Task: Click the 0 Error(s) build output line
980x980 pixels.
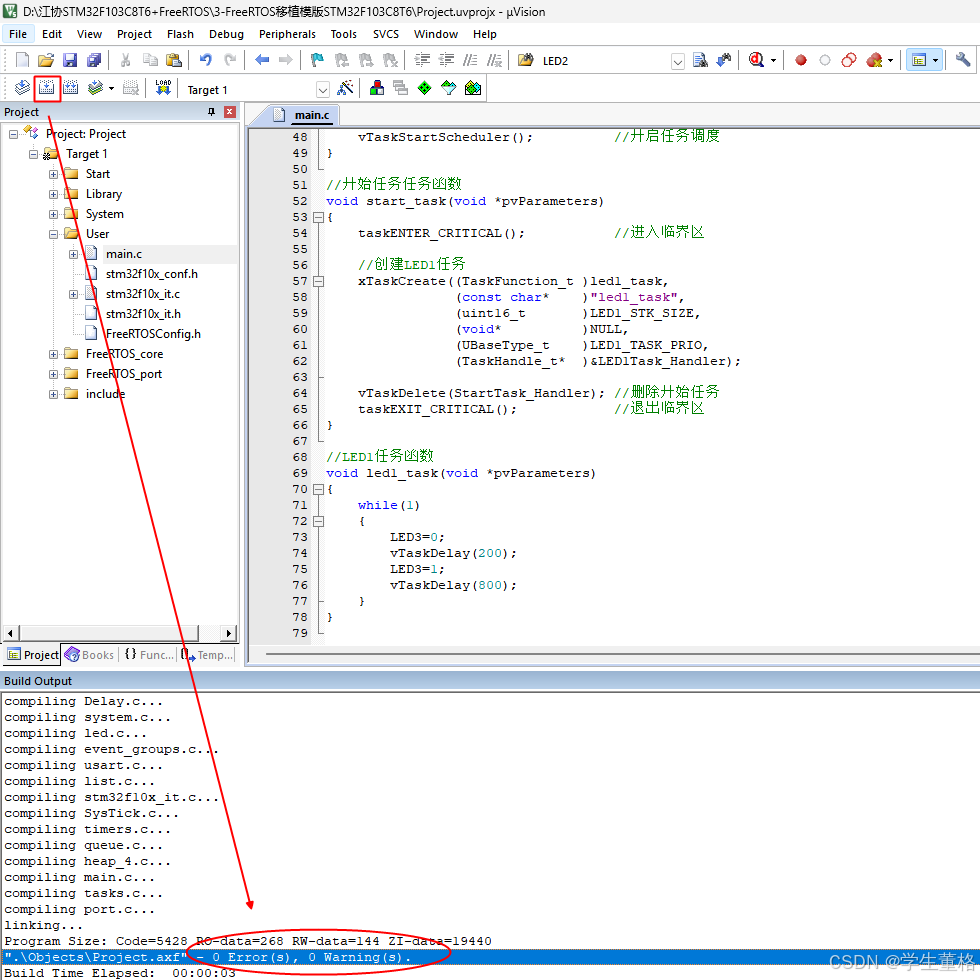Action: (x=490, y=957)
